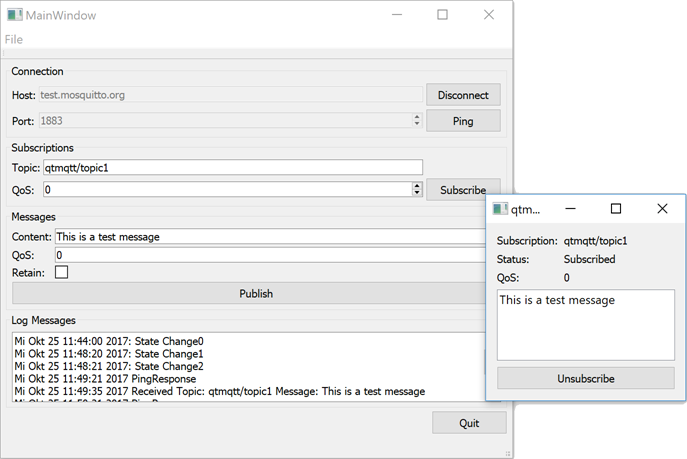
Task: Minimize the subscription popup window
Action: coord(570,209)
